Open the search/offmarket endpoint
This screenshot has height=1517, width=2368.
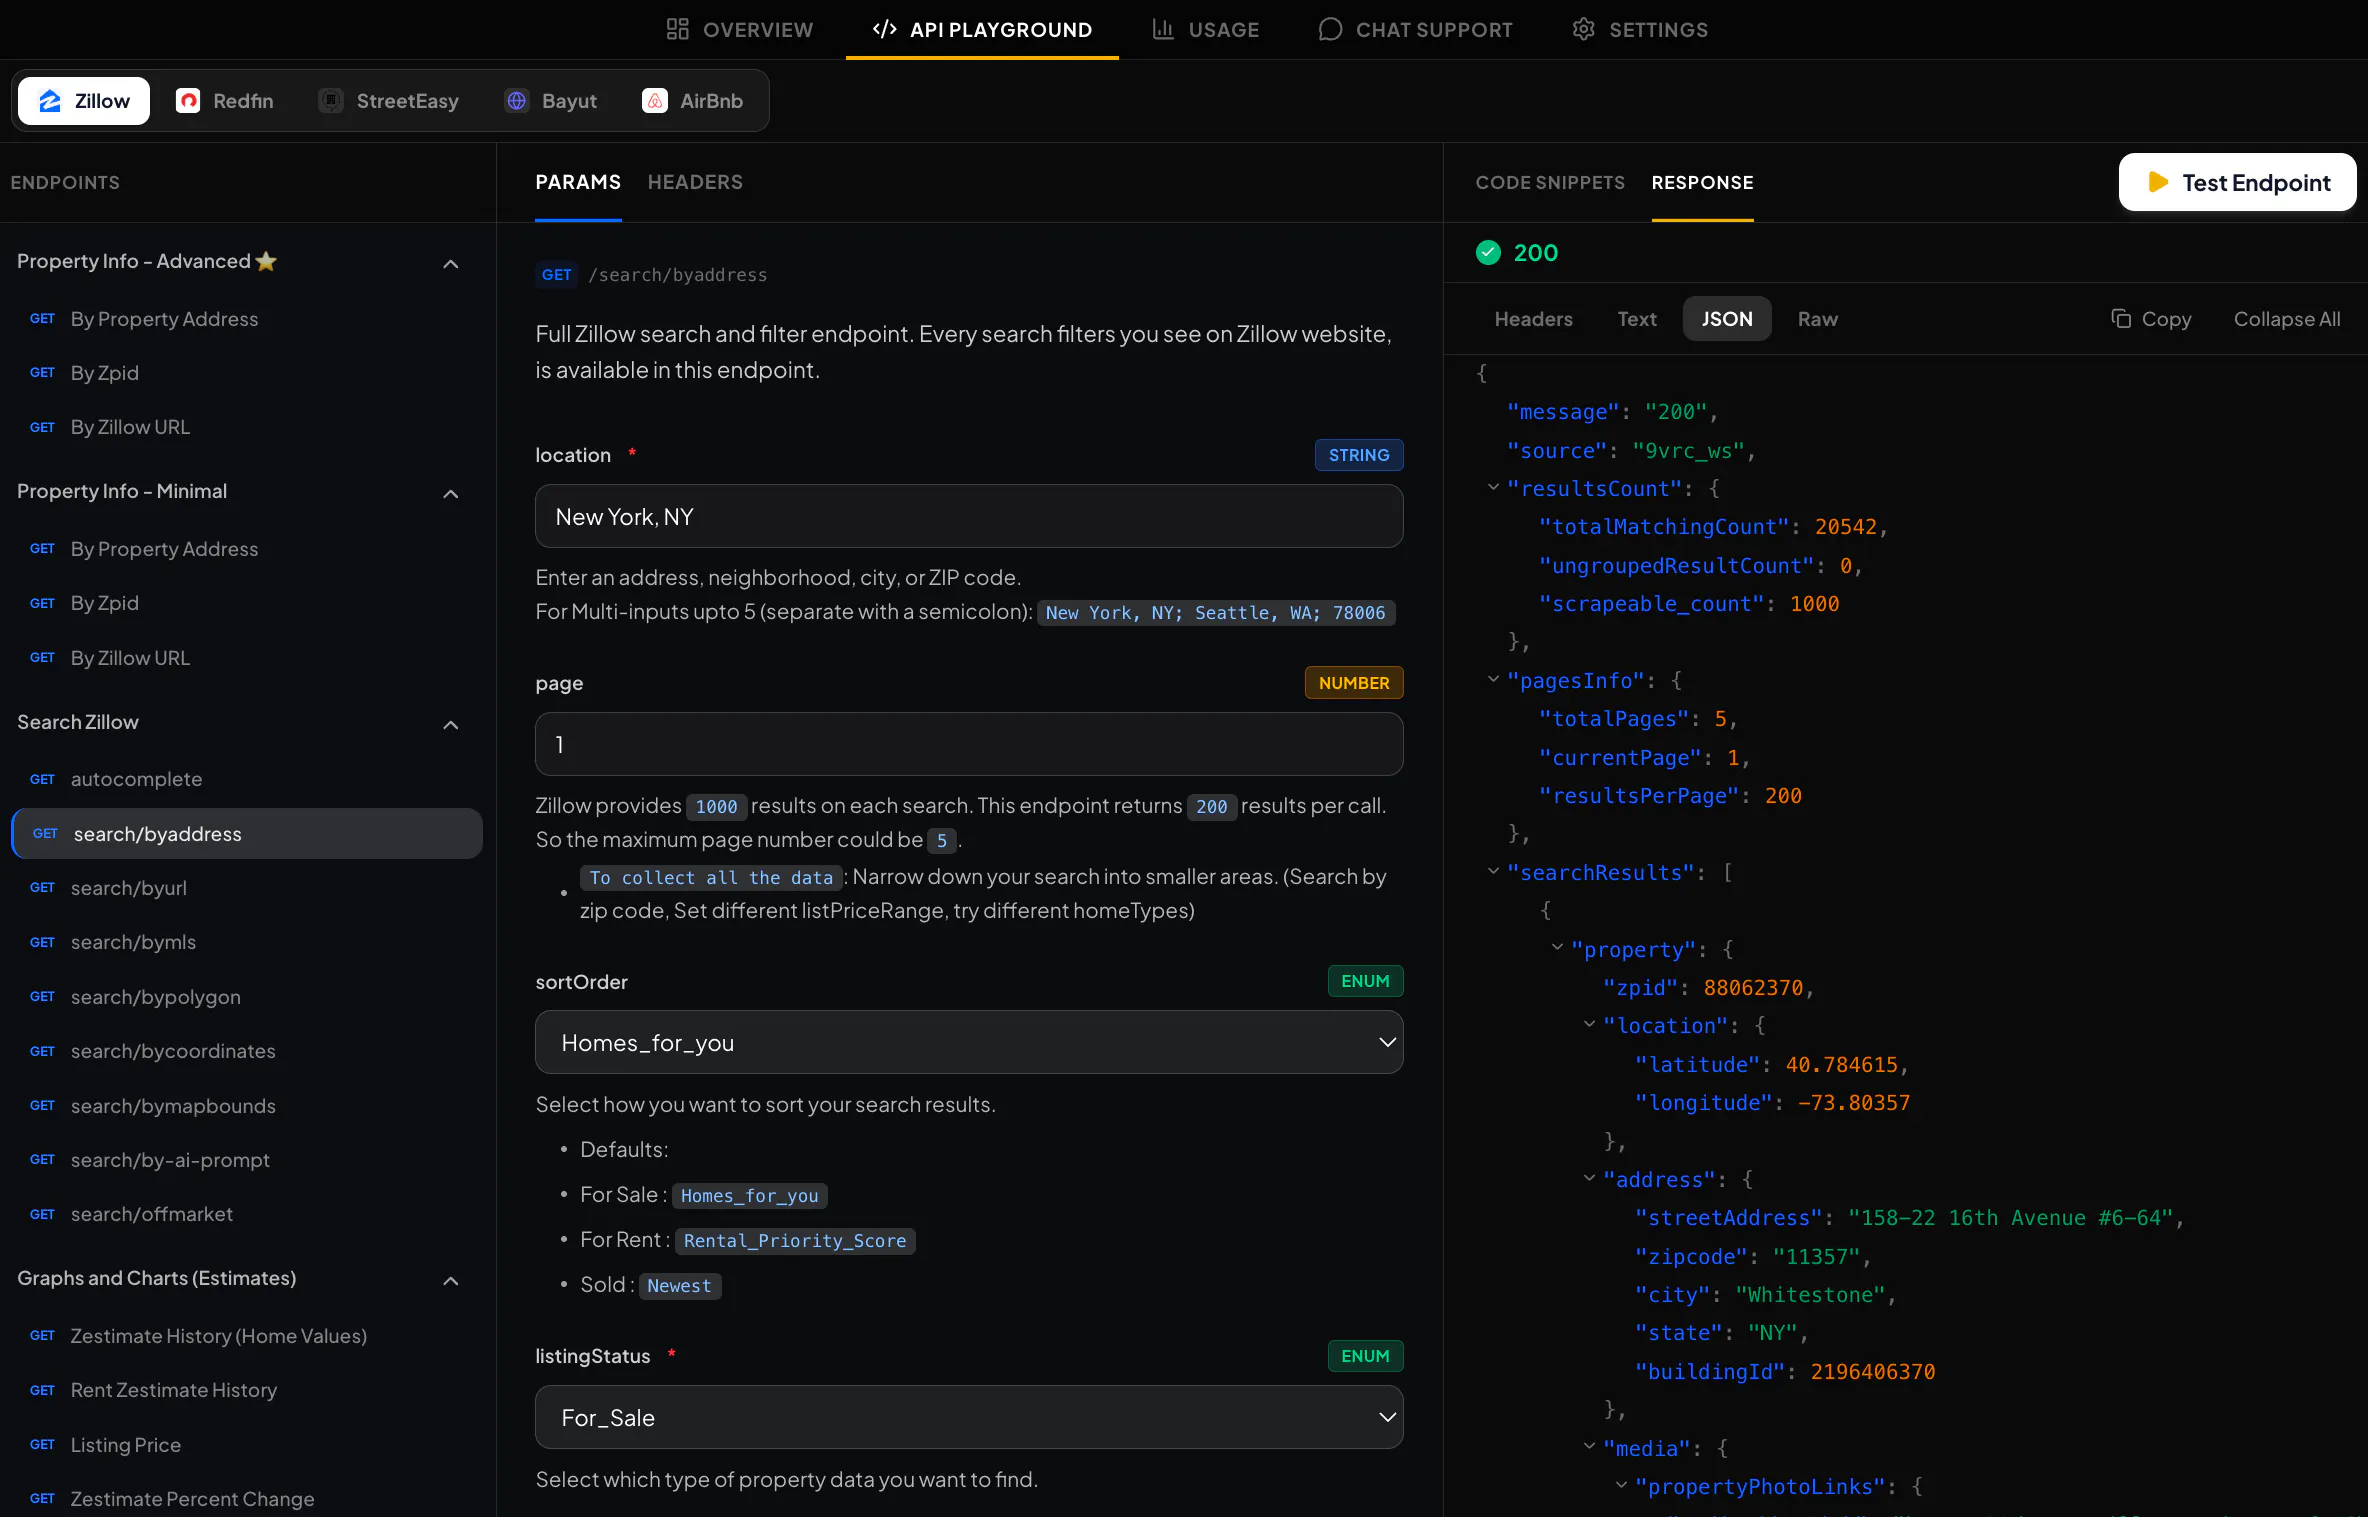pyautogui.click(x=247, y=1214)
